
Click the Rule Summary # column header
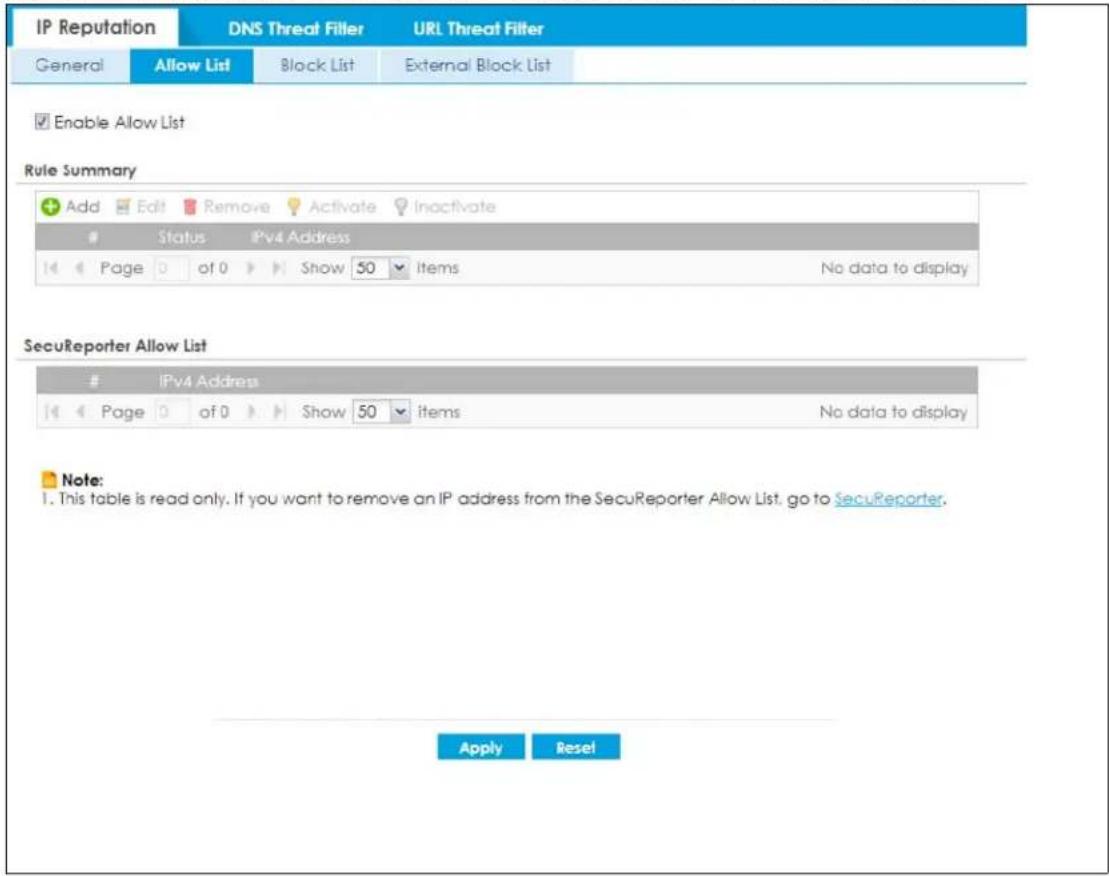point(93,237)
